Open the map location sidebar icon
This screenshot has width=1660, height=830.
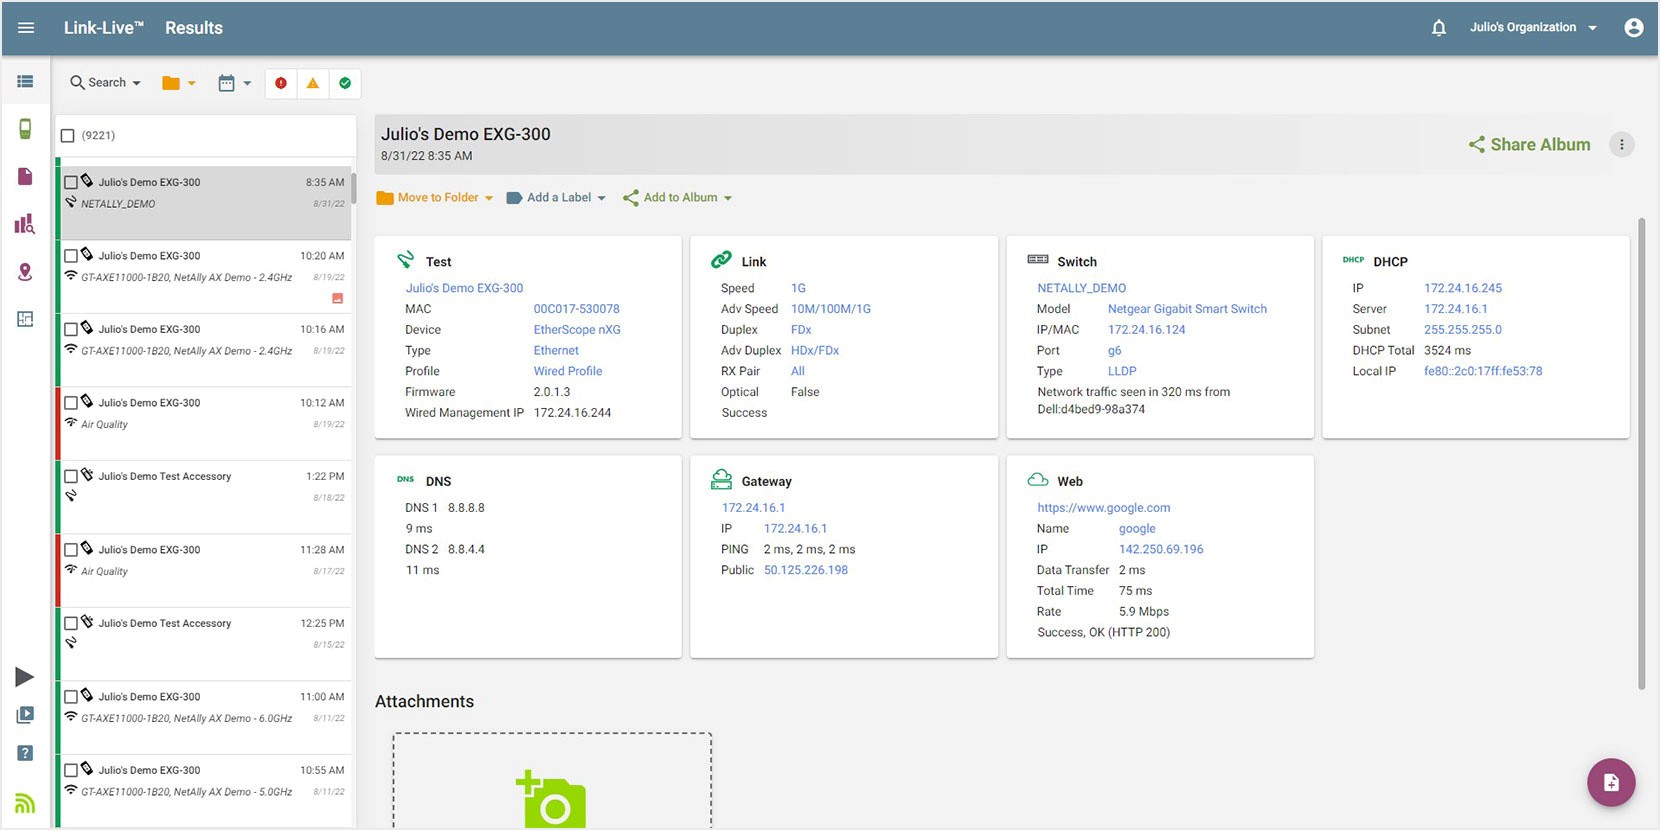25,272
